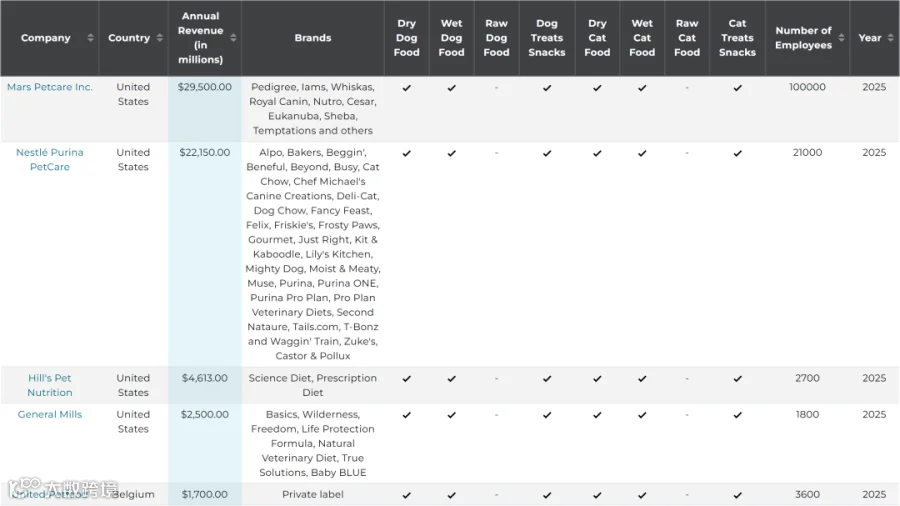Click Belgium row Dry Dog Food checkmark
This screenshot has width=900, height=506.
(x=406, y=495)
